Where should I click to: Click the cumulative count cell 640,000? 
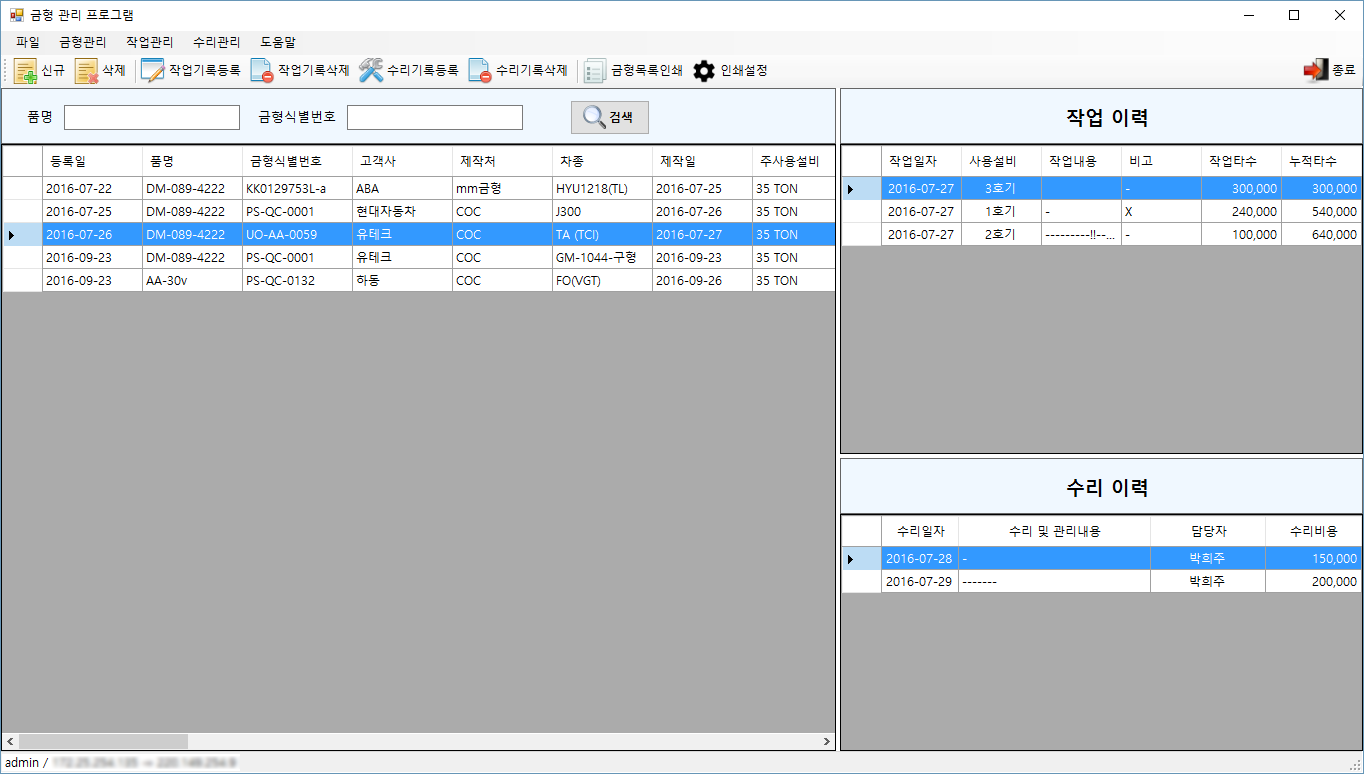coord(1321,234)
